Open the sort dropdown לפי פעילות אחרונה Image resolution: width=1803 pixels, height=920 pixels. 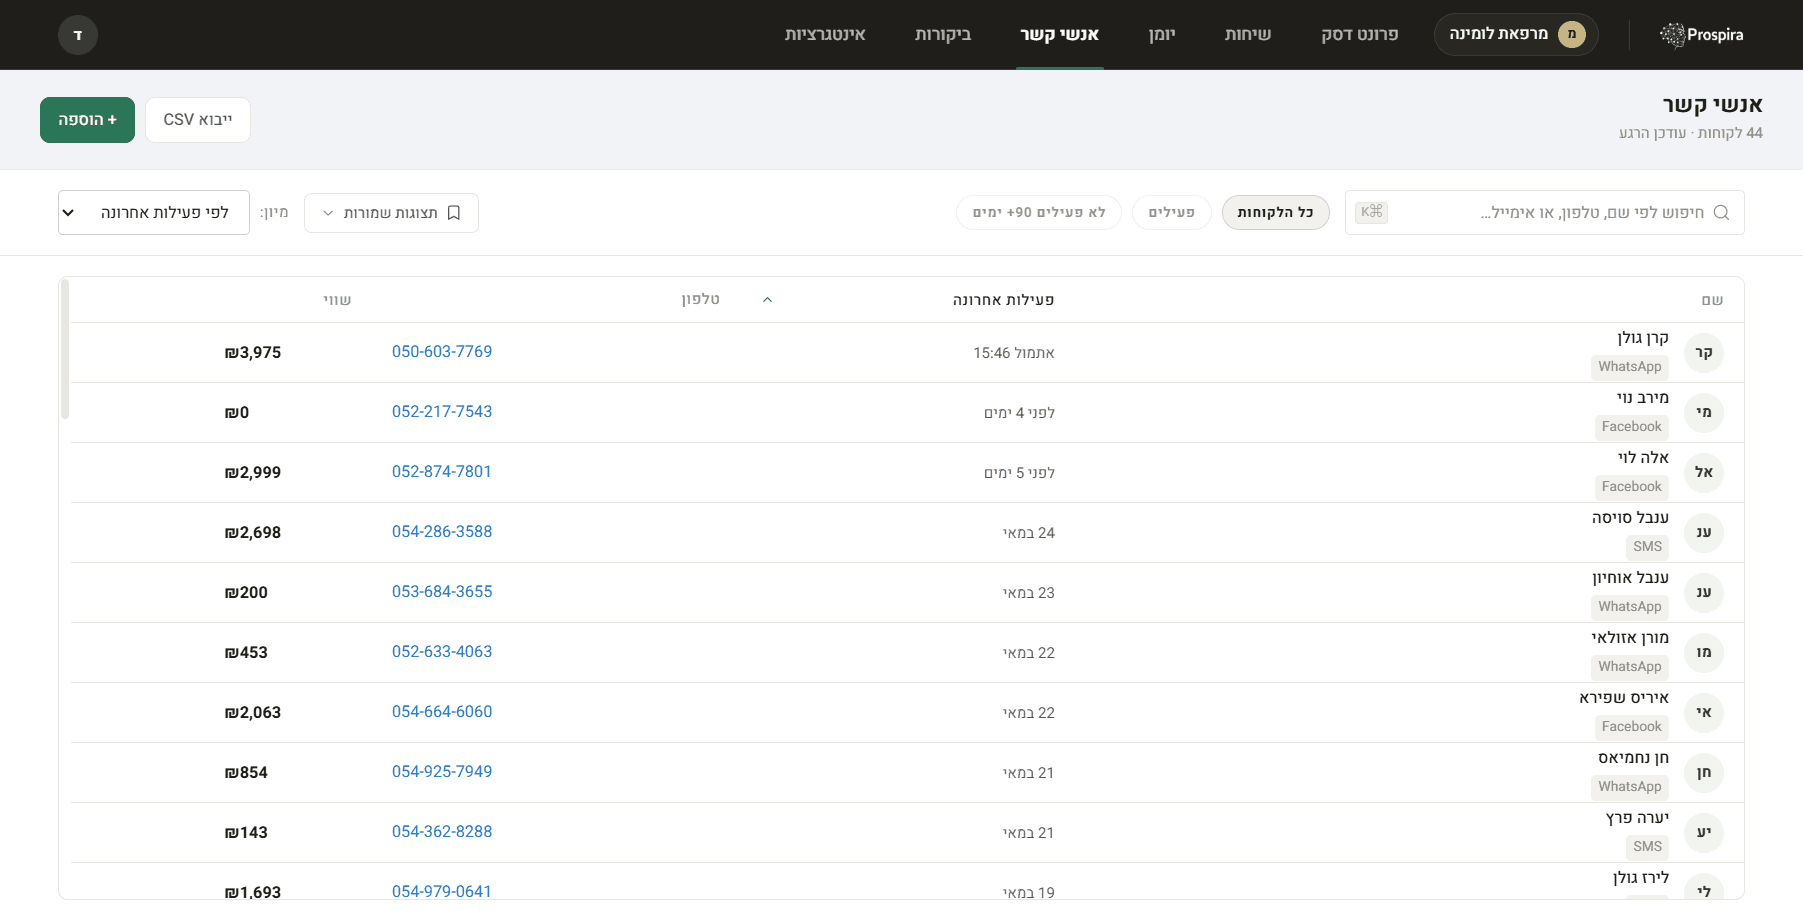[x=154, y=213]
